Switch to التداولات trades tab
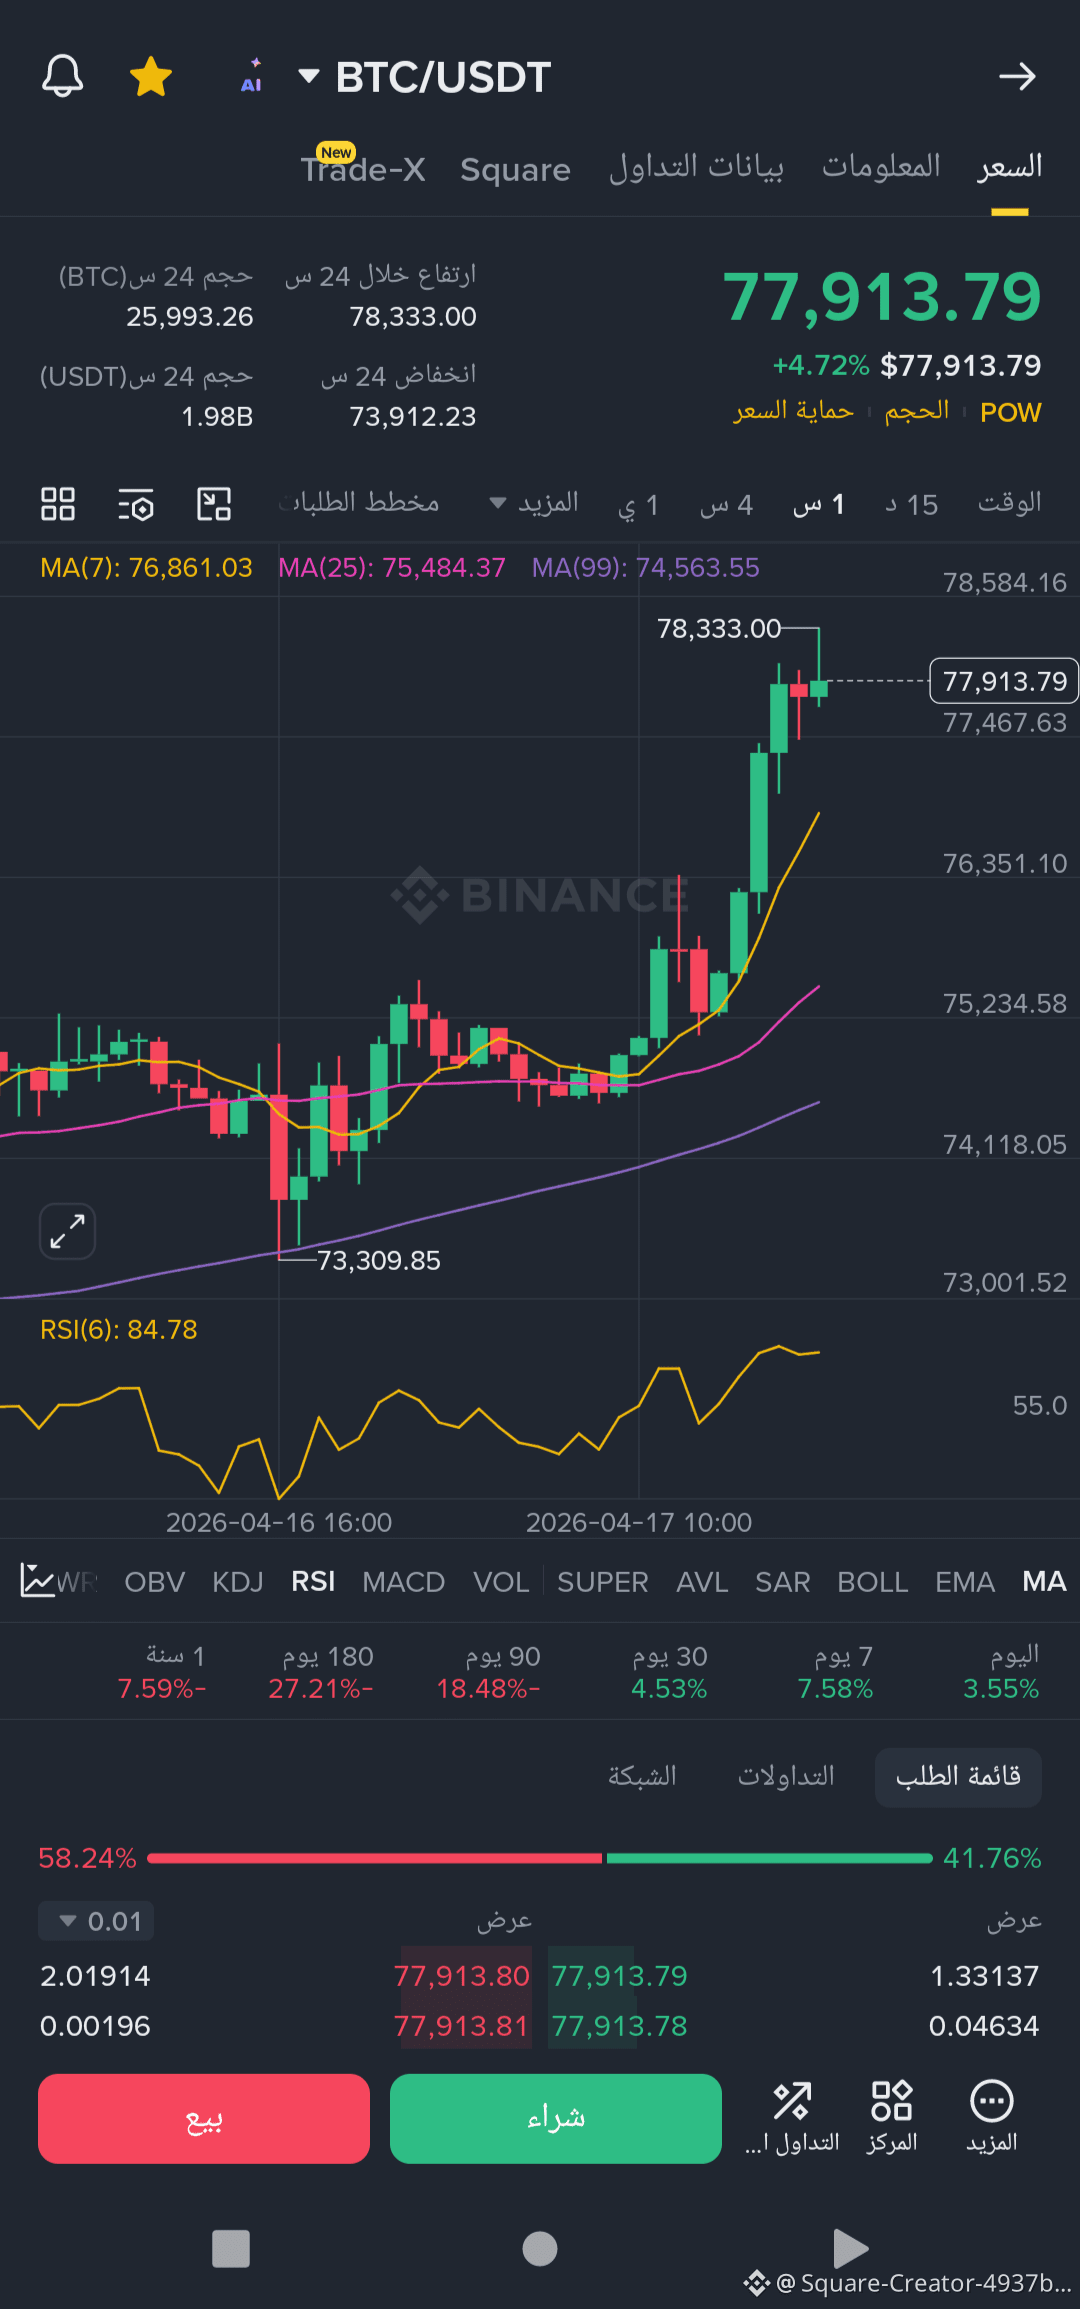The image size is (1080, 2309). pos(786,1777)
